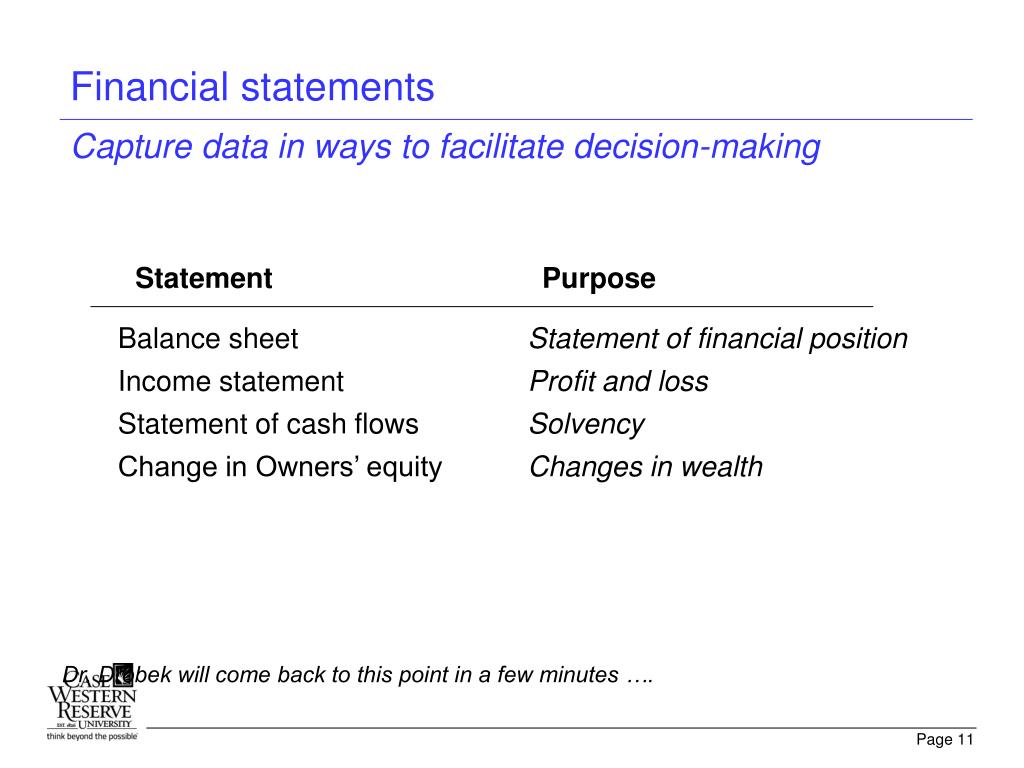Click the think beyond the possible tagline
The width and height of the screenshot is (1024, 768).
click(x=91, y=737)
